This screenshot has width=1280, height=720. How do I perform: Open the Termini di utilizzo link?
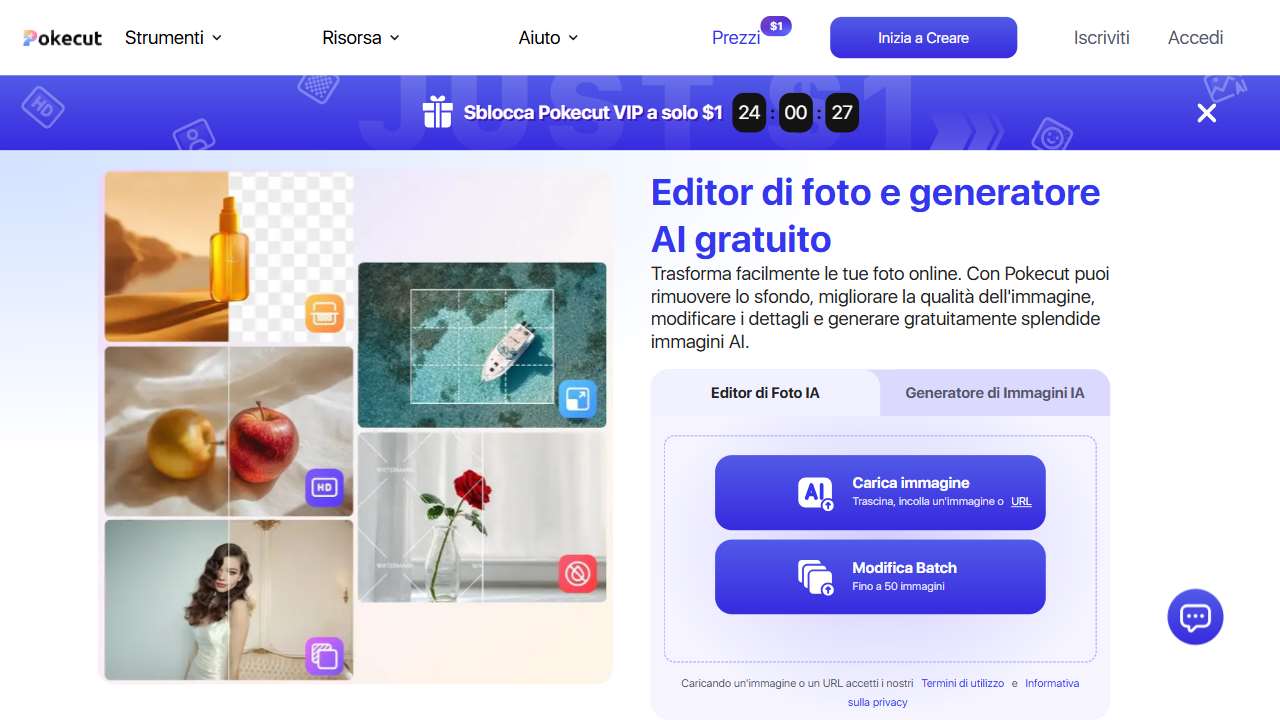[962, 683]
